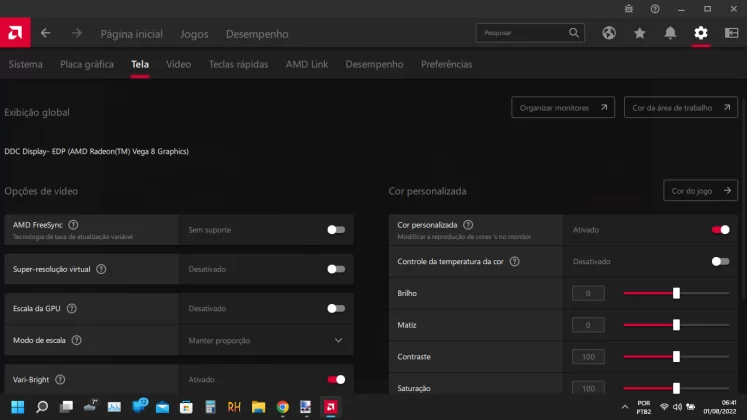Enable Escala da GPU switch
The width and height of the screenshot is (747, 420).
coord(336,309)
